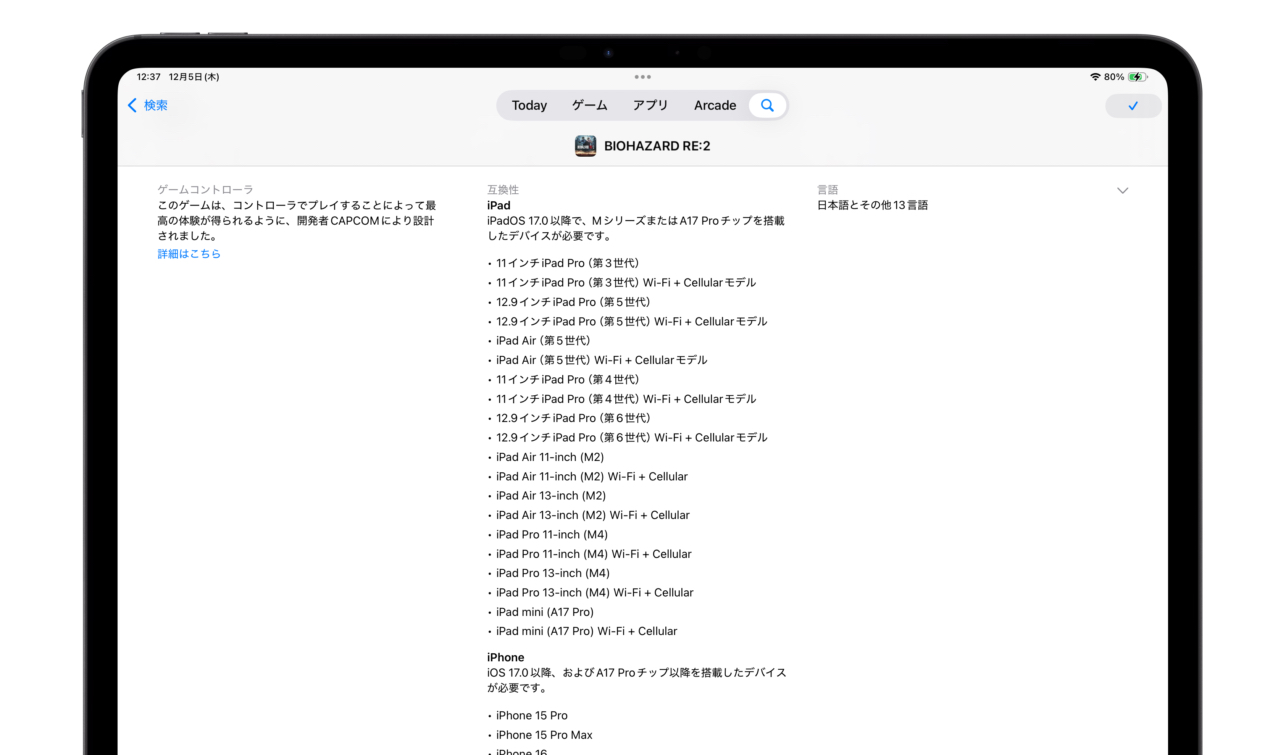This screenshot has height=755, width=1280.
Task: Select iPad Air (第5世代) Wi-Fi + Cellularモデル entry
Action: [601, 360]
